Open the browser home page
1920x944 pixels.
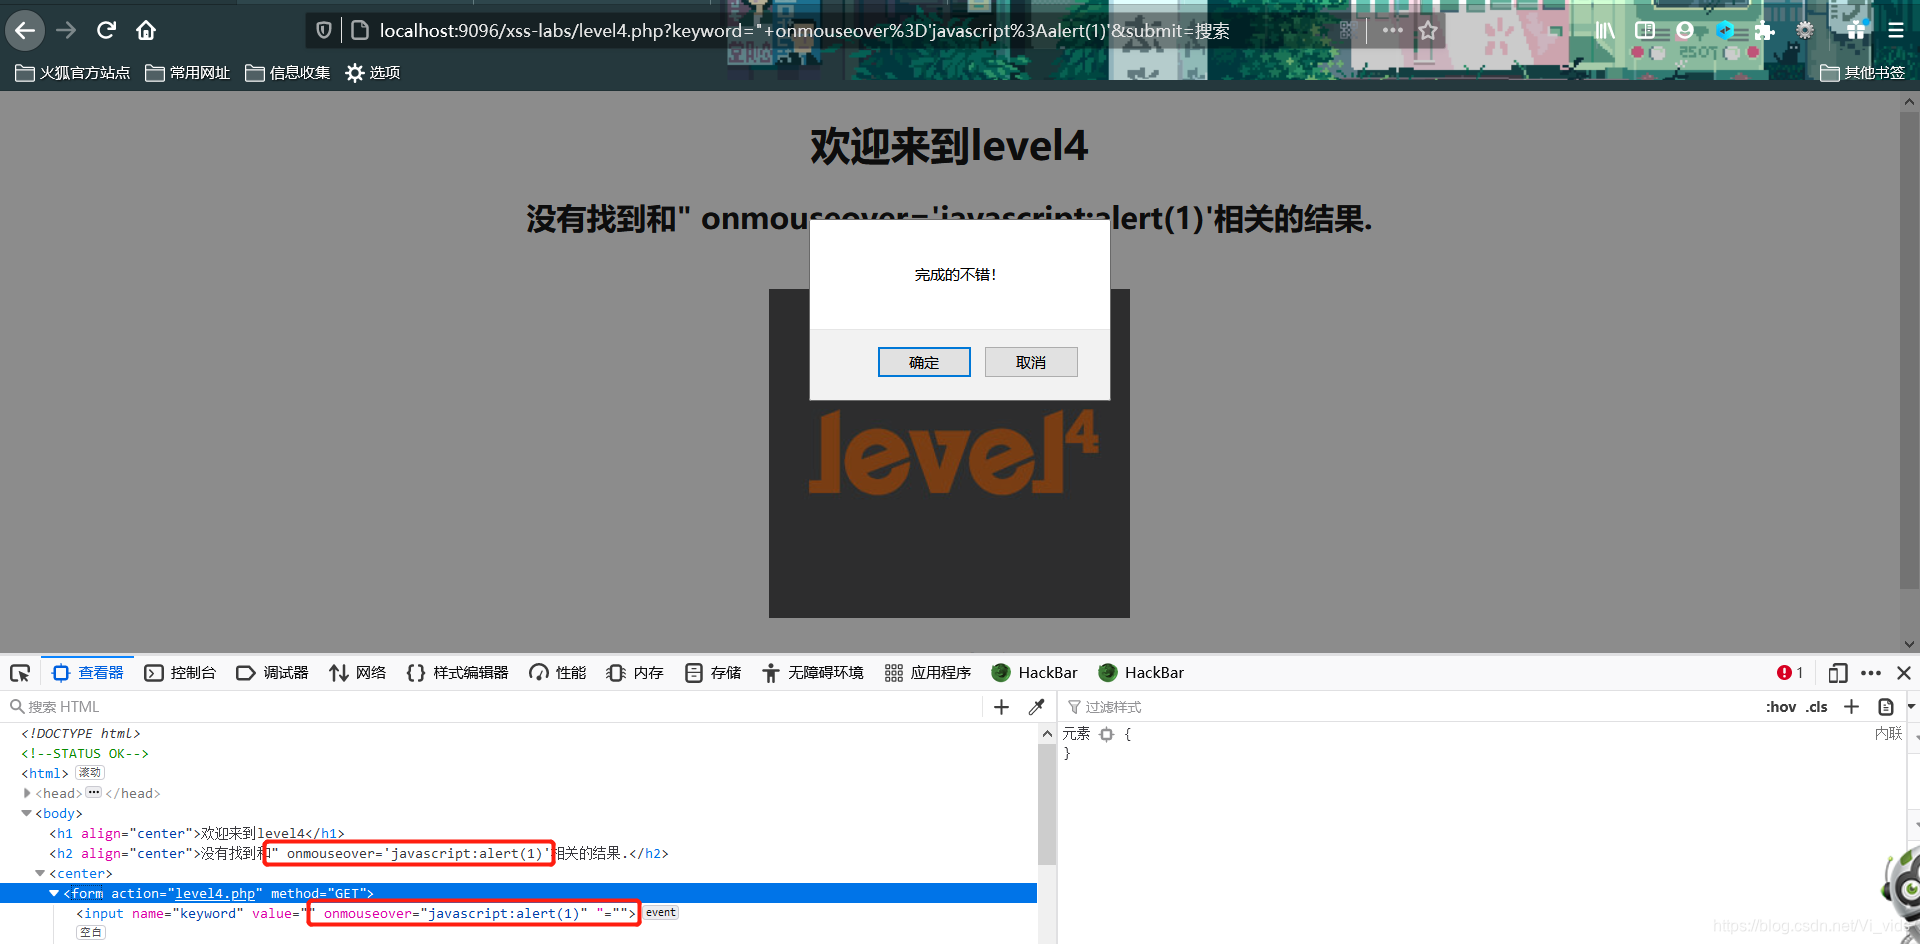146,30
